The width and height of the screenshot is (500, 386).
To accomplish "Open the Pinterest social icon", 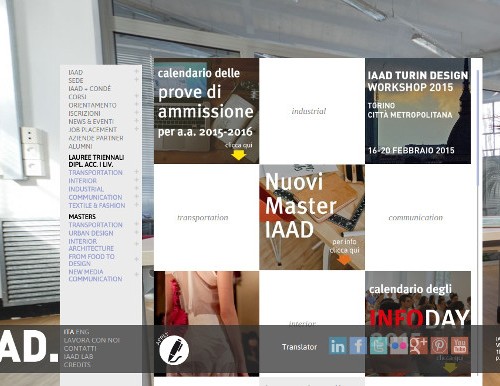I will (439, 346).
